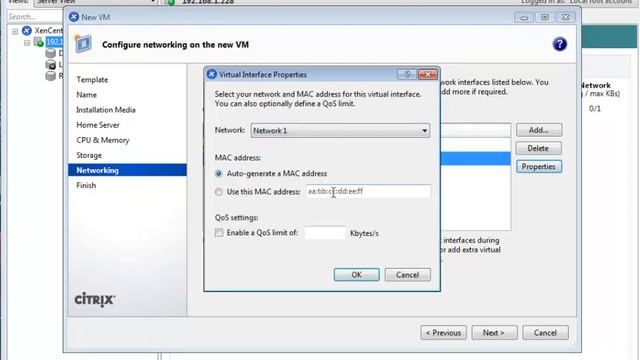Go to the Storage wizard step

tap(89, 155)
